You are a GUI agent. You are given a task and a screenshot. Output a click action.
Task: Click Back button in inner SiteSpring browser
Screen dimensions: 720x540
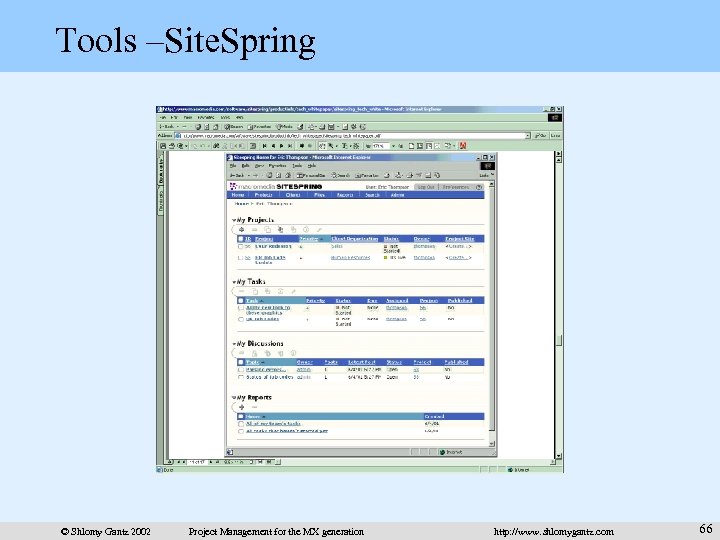coord(238,175)
